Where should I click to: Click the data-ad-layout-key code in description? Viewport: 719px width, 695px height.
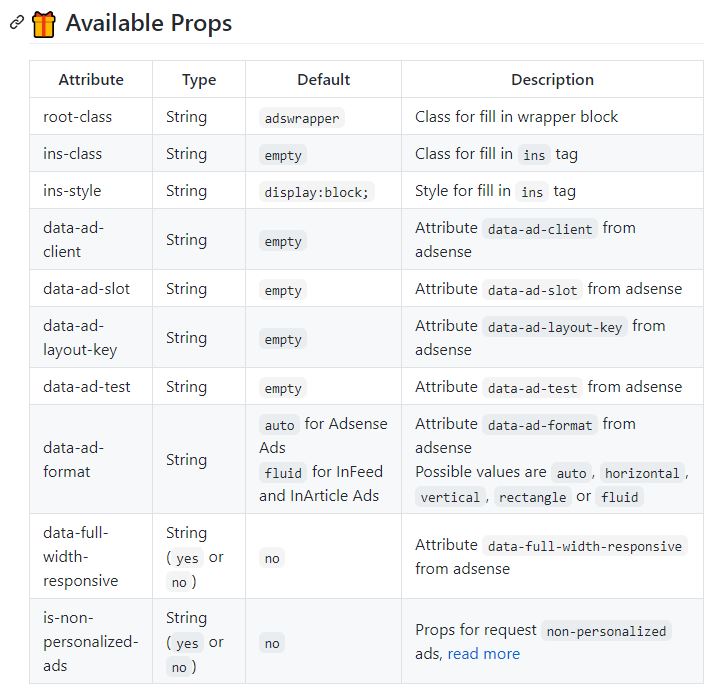(x=555, y=327)
